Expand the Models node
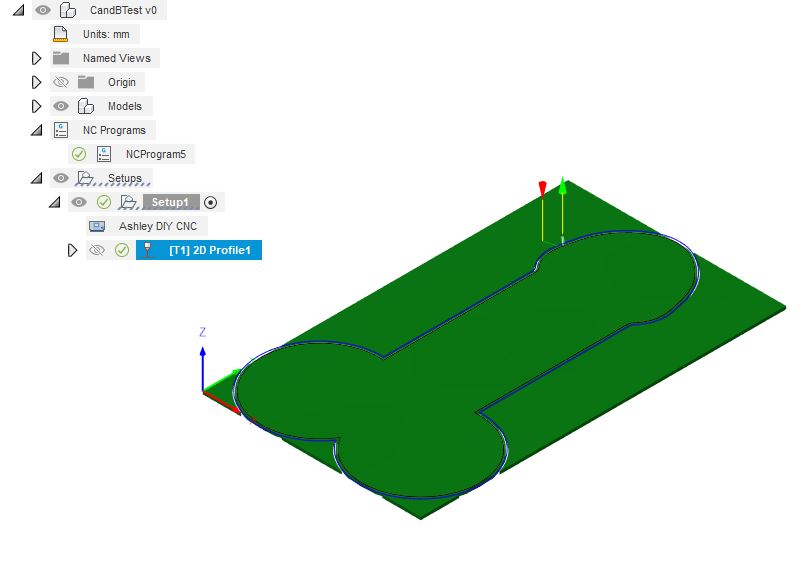This screenshot has height=574, width=799. click(x=36, y=106)
